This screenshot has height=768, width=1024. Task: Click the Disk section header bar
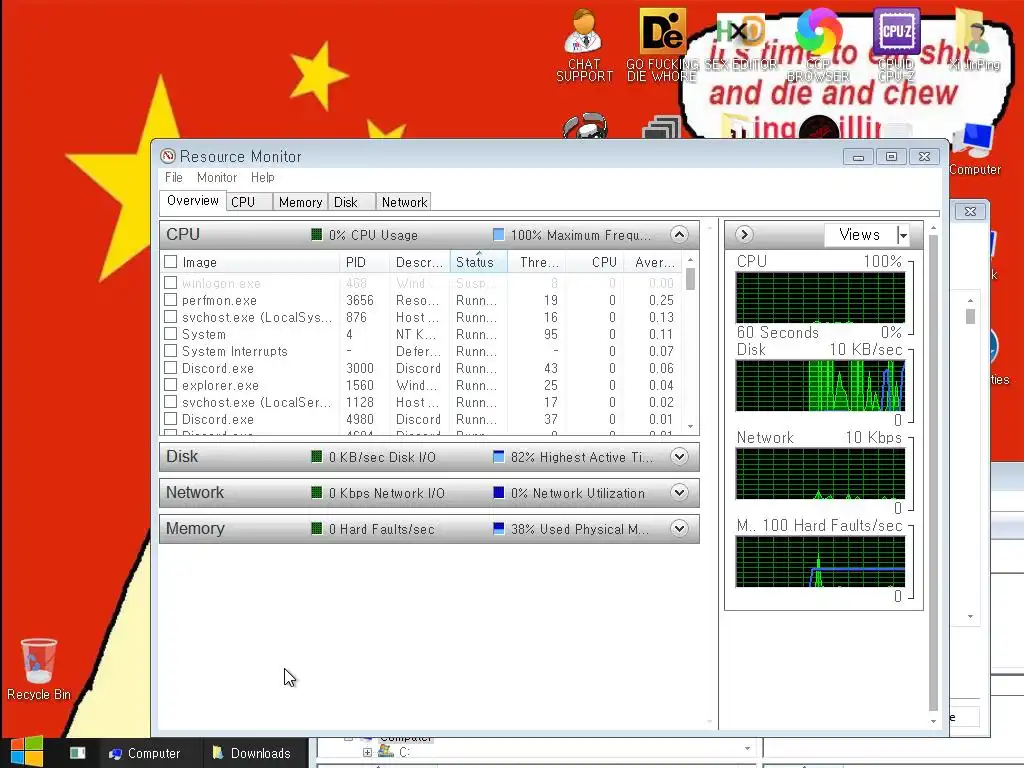pos(429,456)
